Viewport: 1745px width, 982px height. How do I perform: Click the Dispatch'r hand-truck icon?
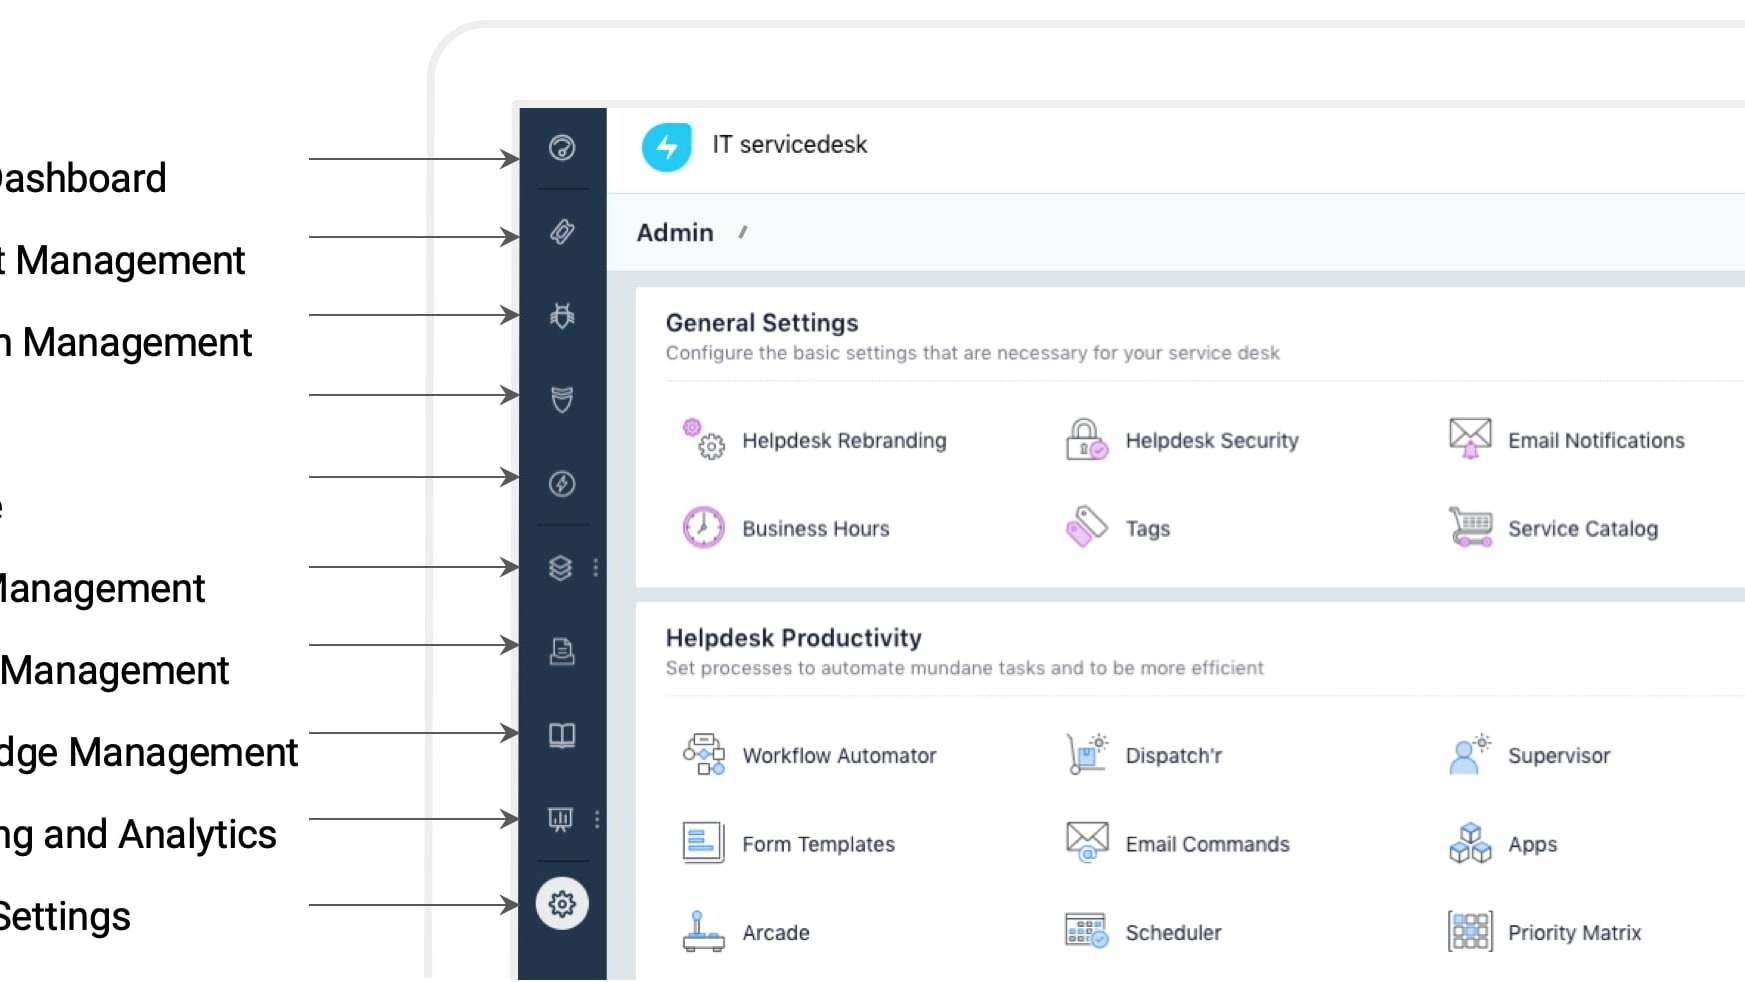(1087, 755)
